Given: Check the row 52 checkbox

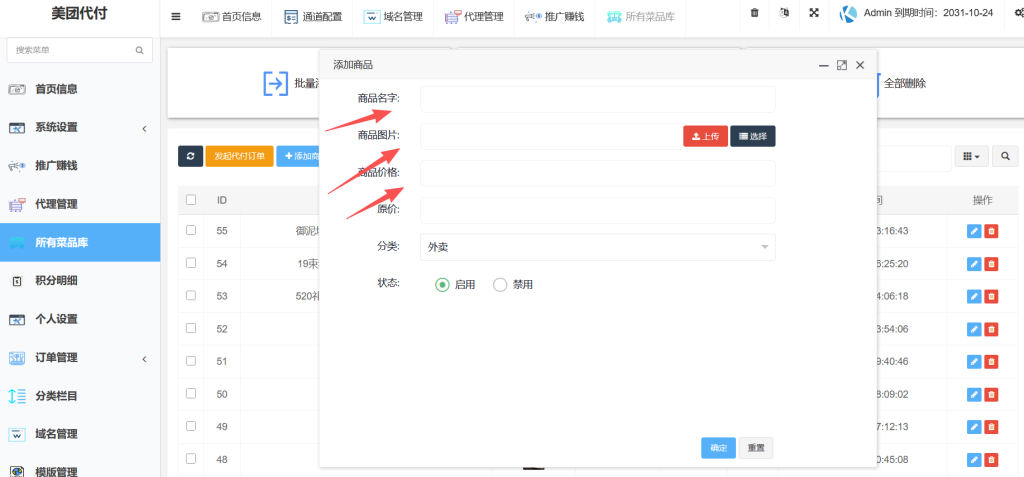Looking at the screenshot, I should click(x=191, y=328).
